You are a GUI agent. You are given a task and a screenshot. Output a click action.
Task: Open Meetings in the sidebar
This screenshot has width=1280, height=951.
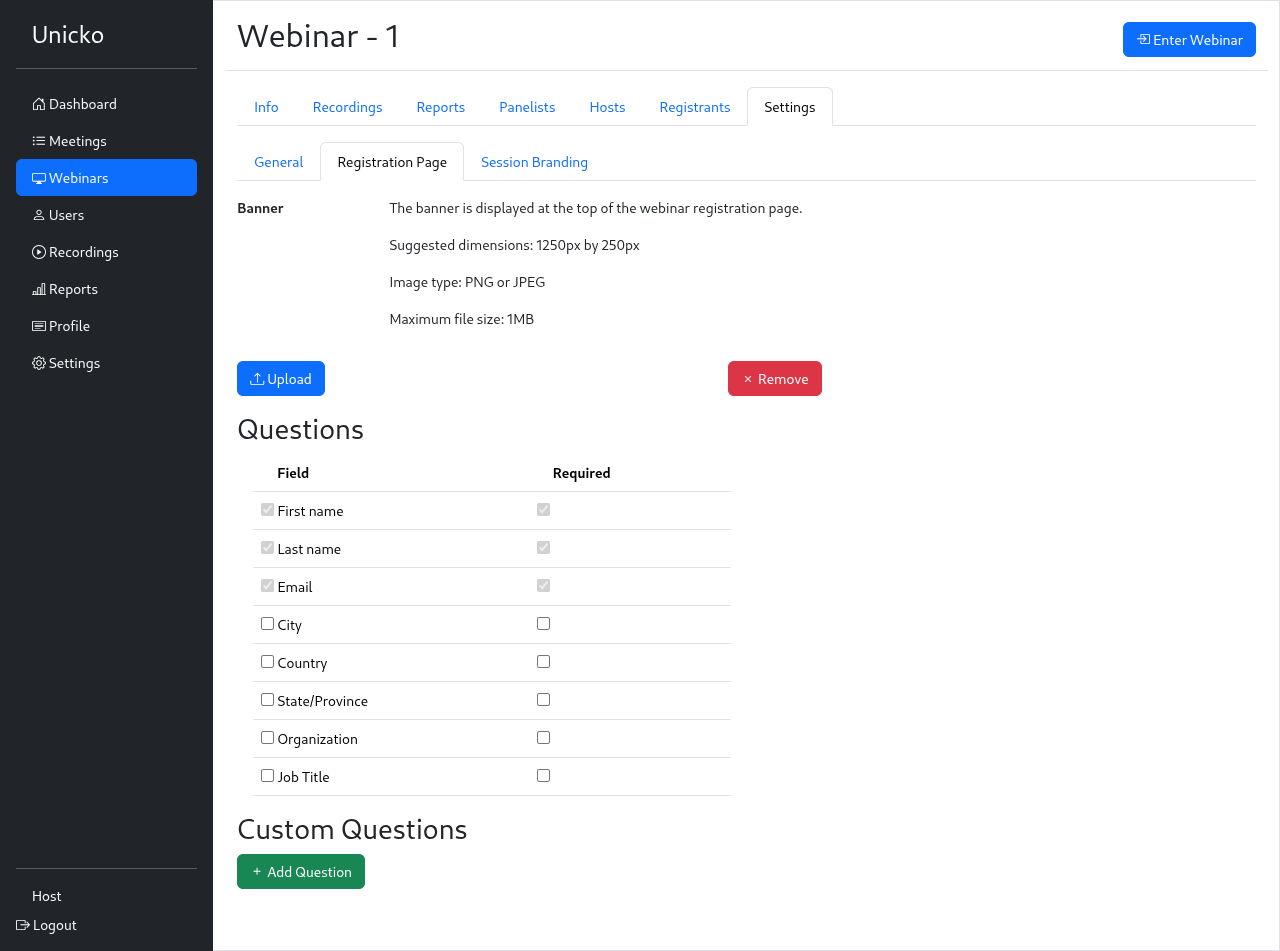(106, 141)
